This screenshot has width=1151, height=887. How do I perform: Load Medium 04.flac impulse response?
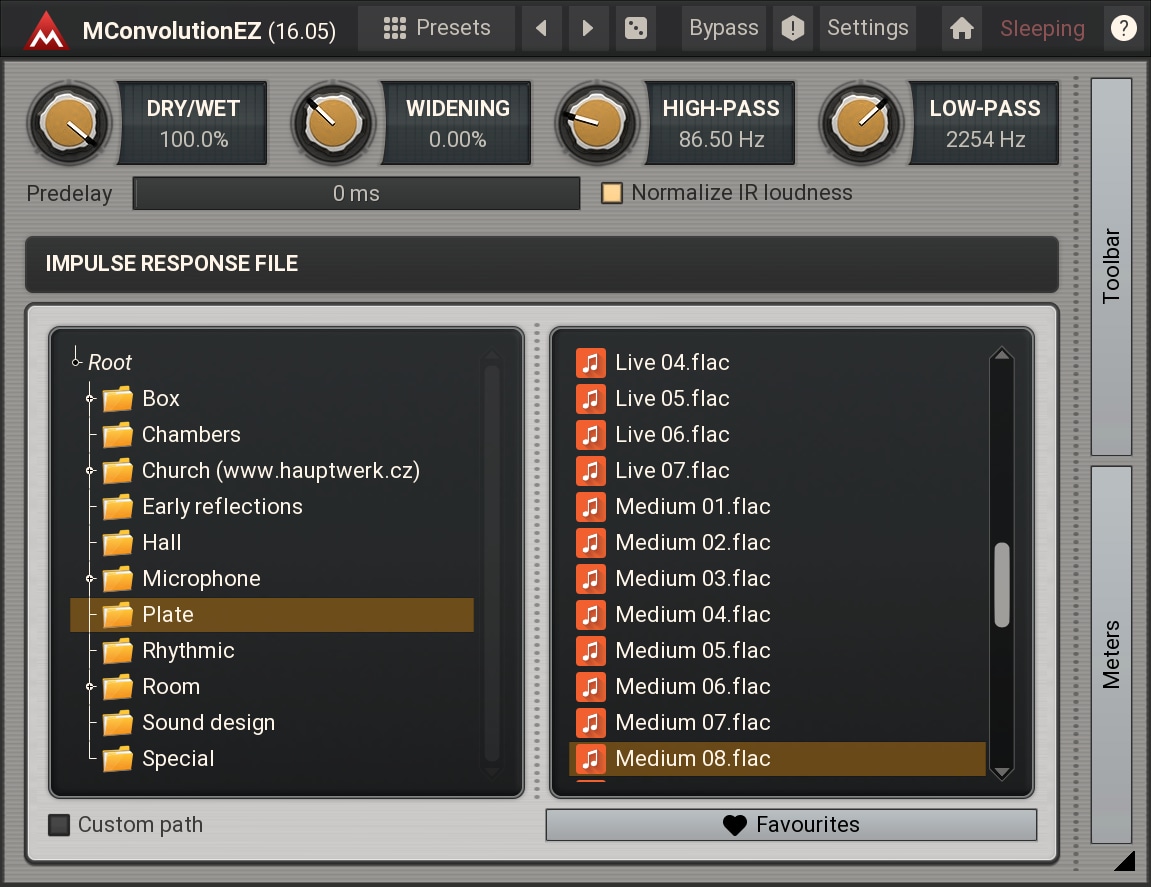777,615
